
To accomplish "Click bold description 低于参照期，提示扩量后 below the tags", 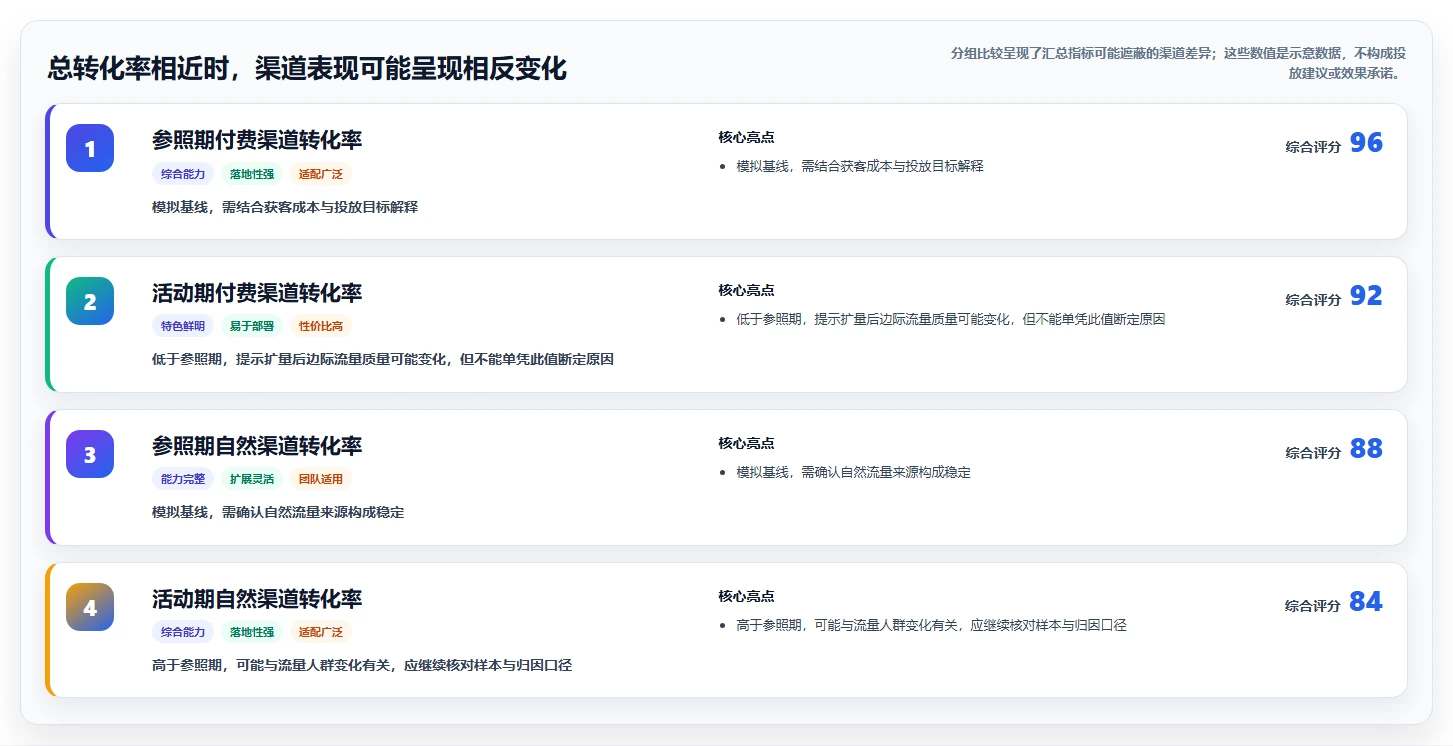I will click(x=383, y=359).
